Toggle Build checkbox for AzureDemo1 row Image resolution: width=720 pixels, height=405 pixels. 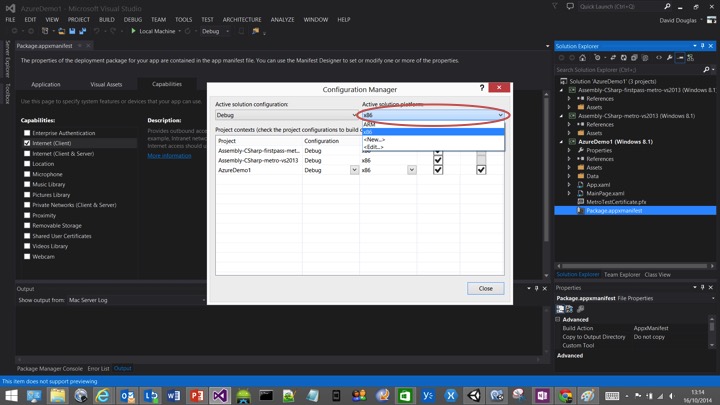tap(438, 170)
